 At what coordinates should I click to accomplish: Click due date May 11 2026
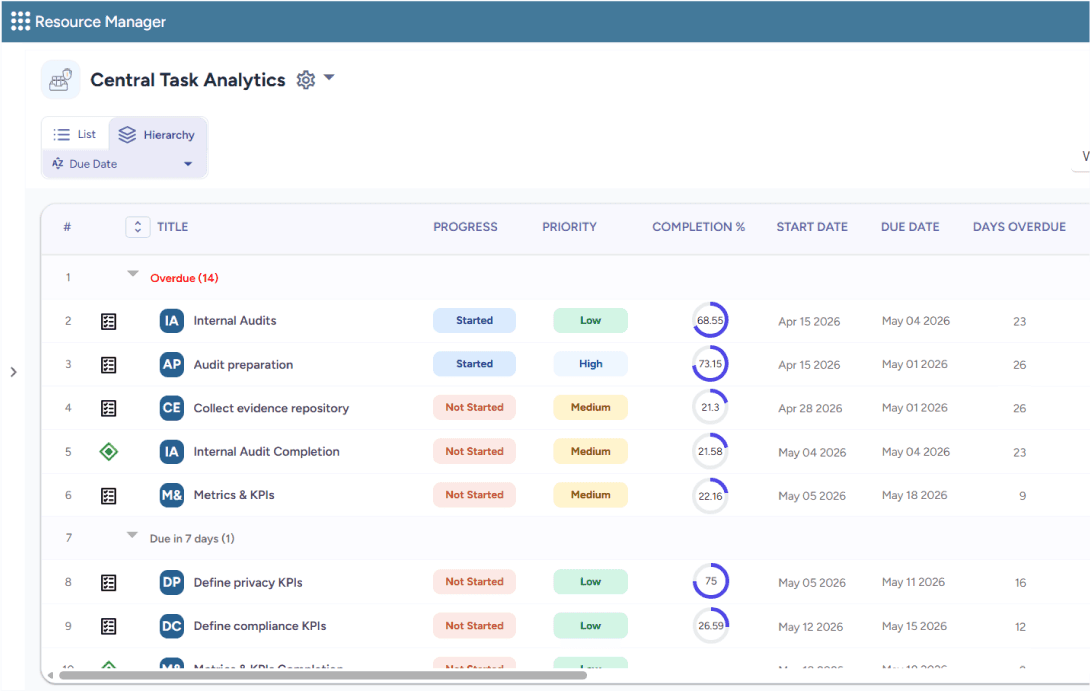(913, 582)
